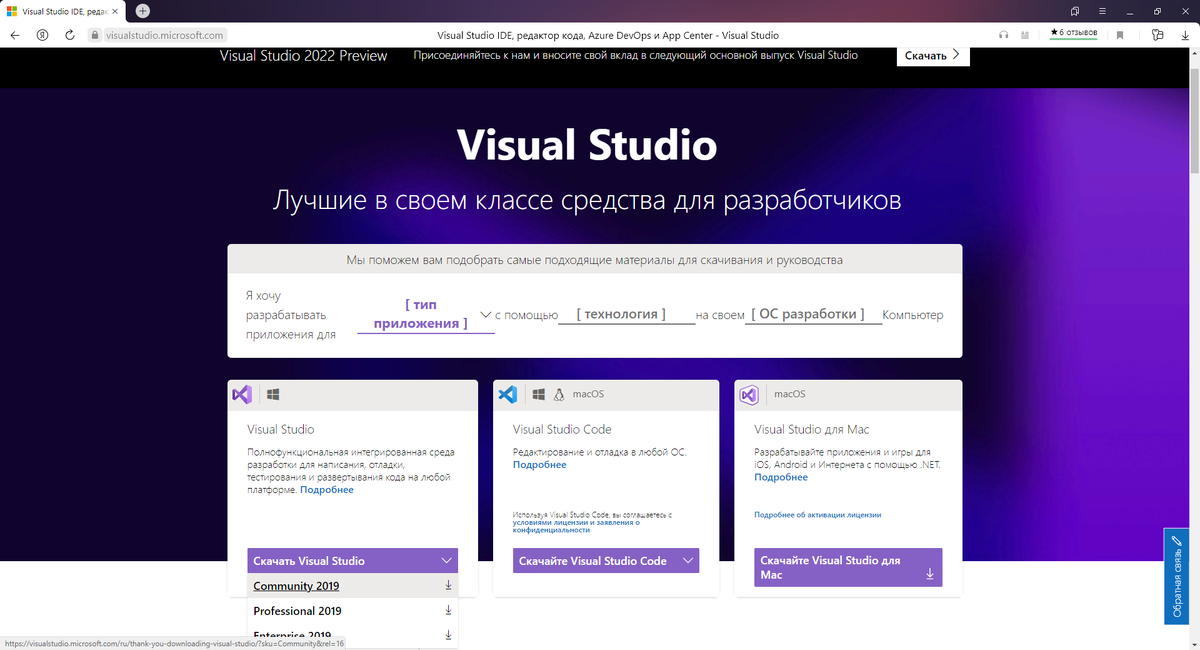Click the Visual Studio для Mac logo icon

click(748, 394)
